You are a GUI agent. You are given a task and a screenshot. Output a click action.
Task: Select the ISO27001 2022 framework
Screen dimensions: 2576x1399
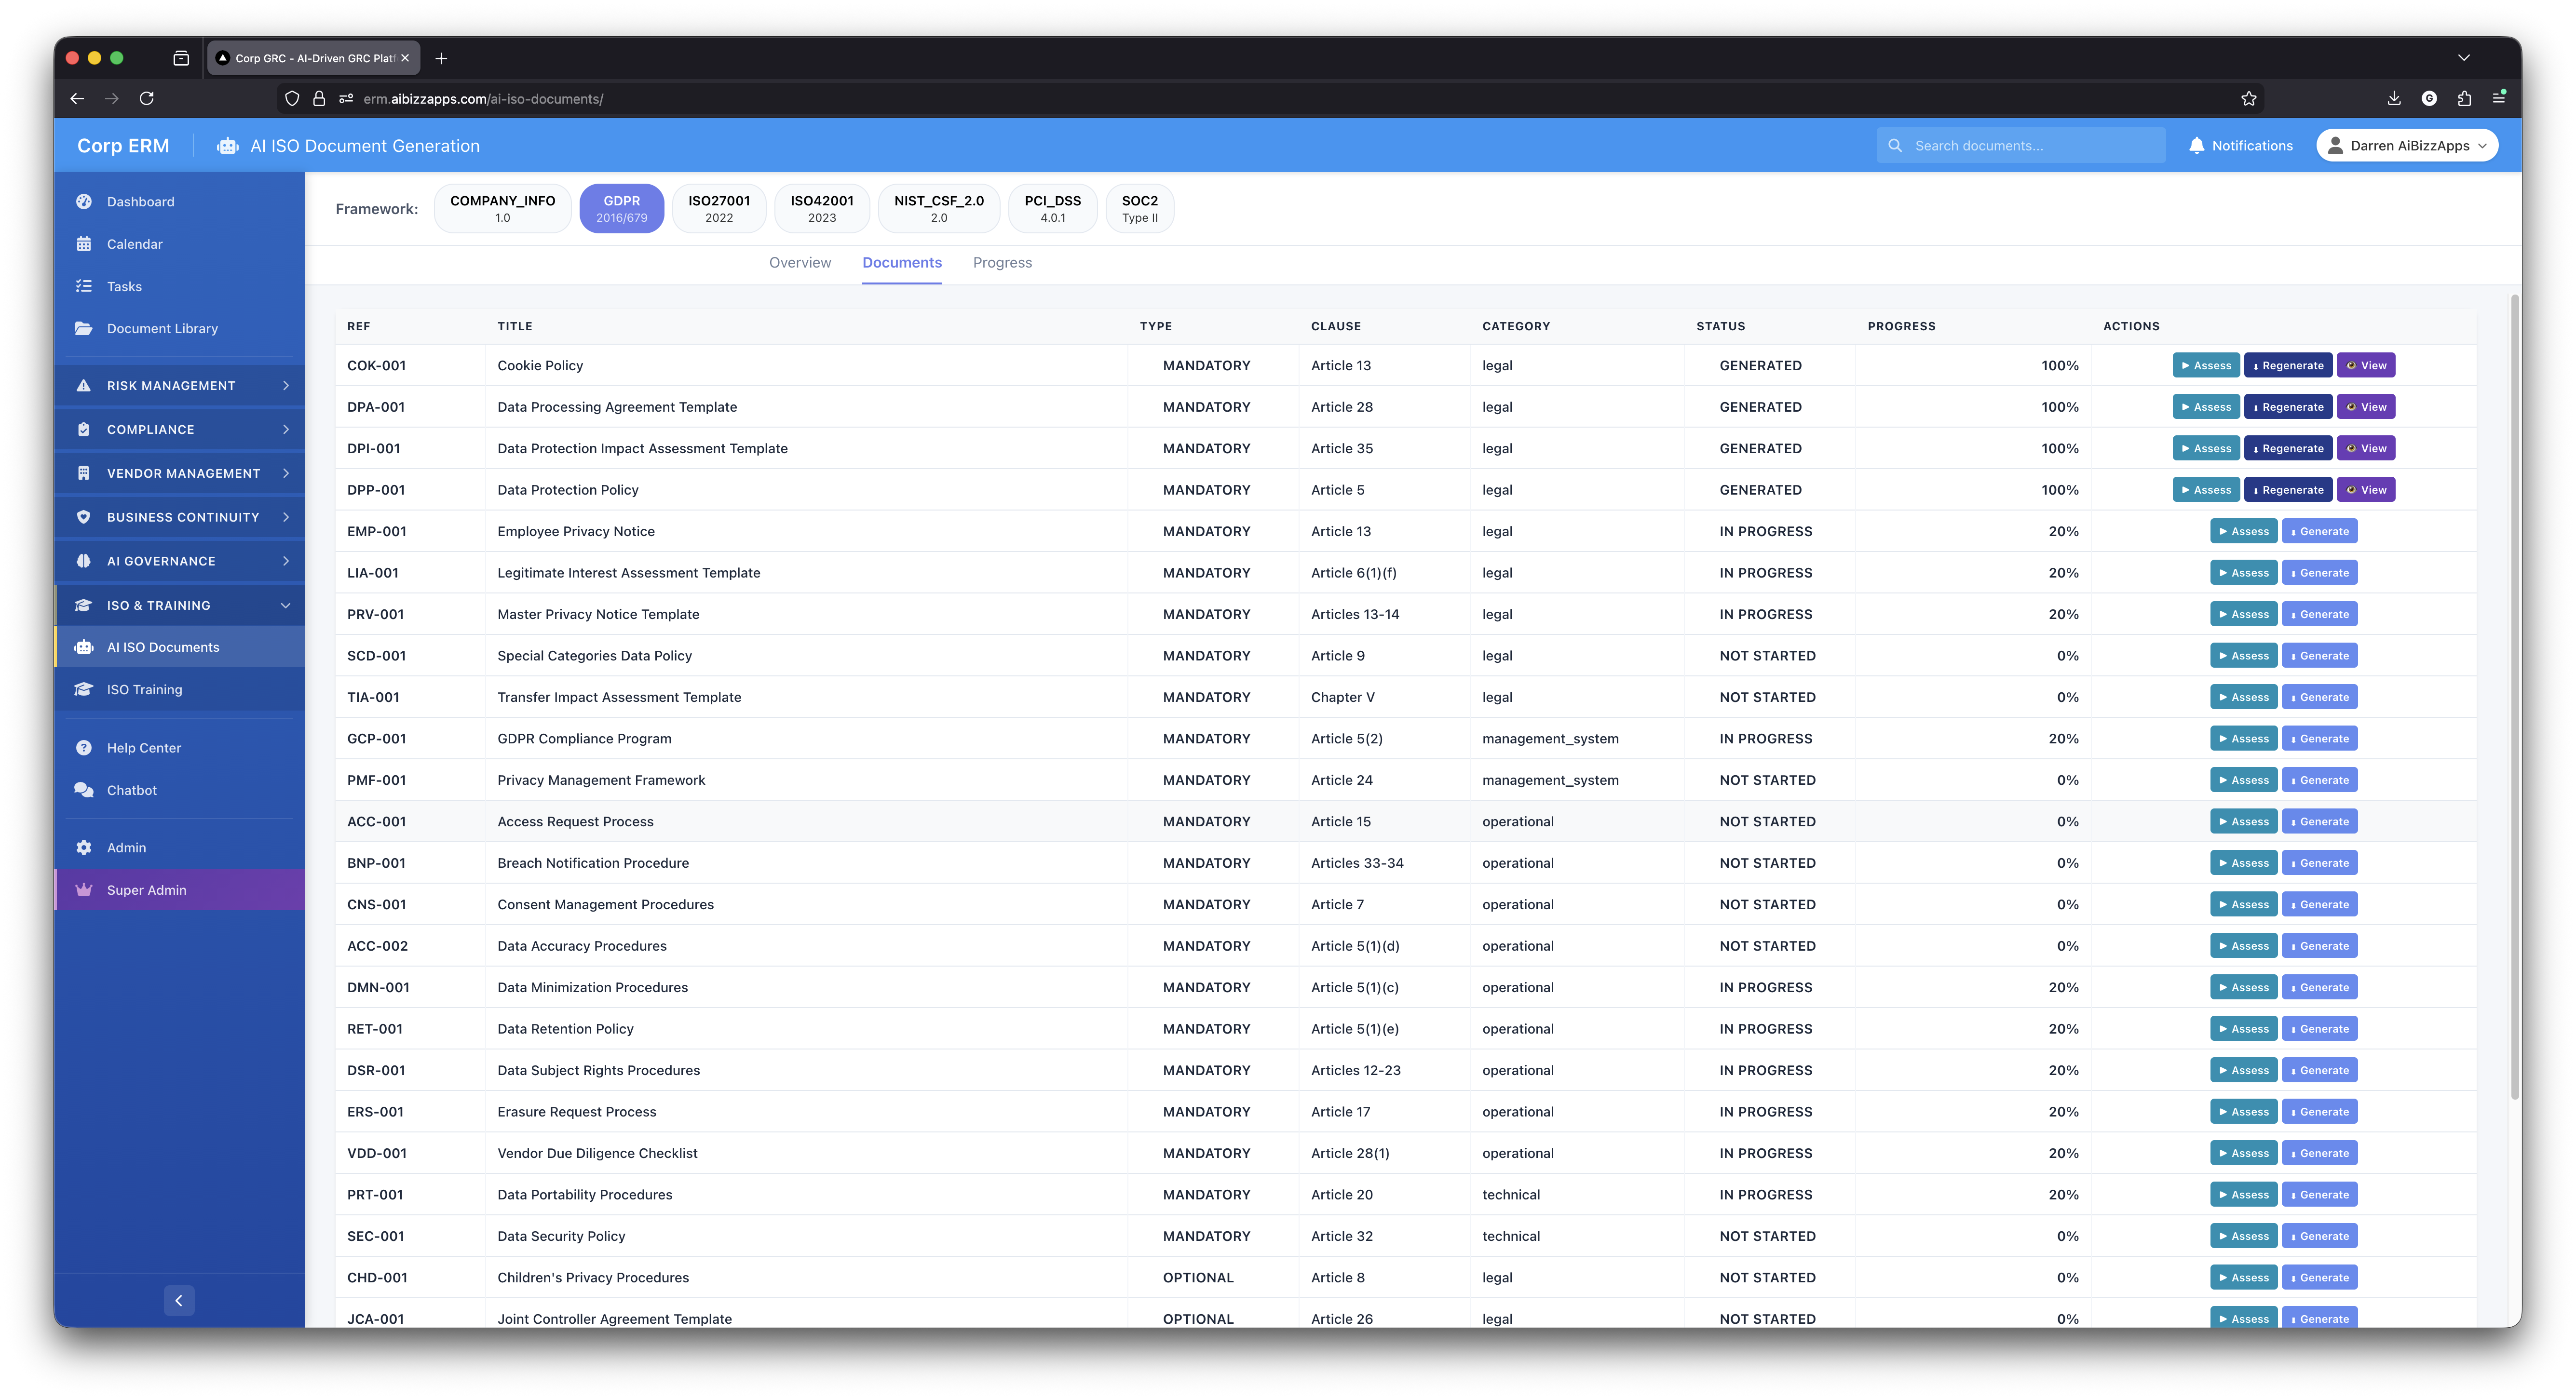pos(719,207)
